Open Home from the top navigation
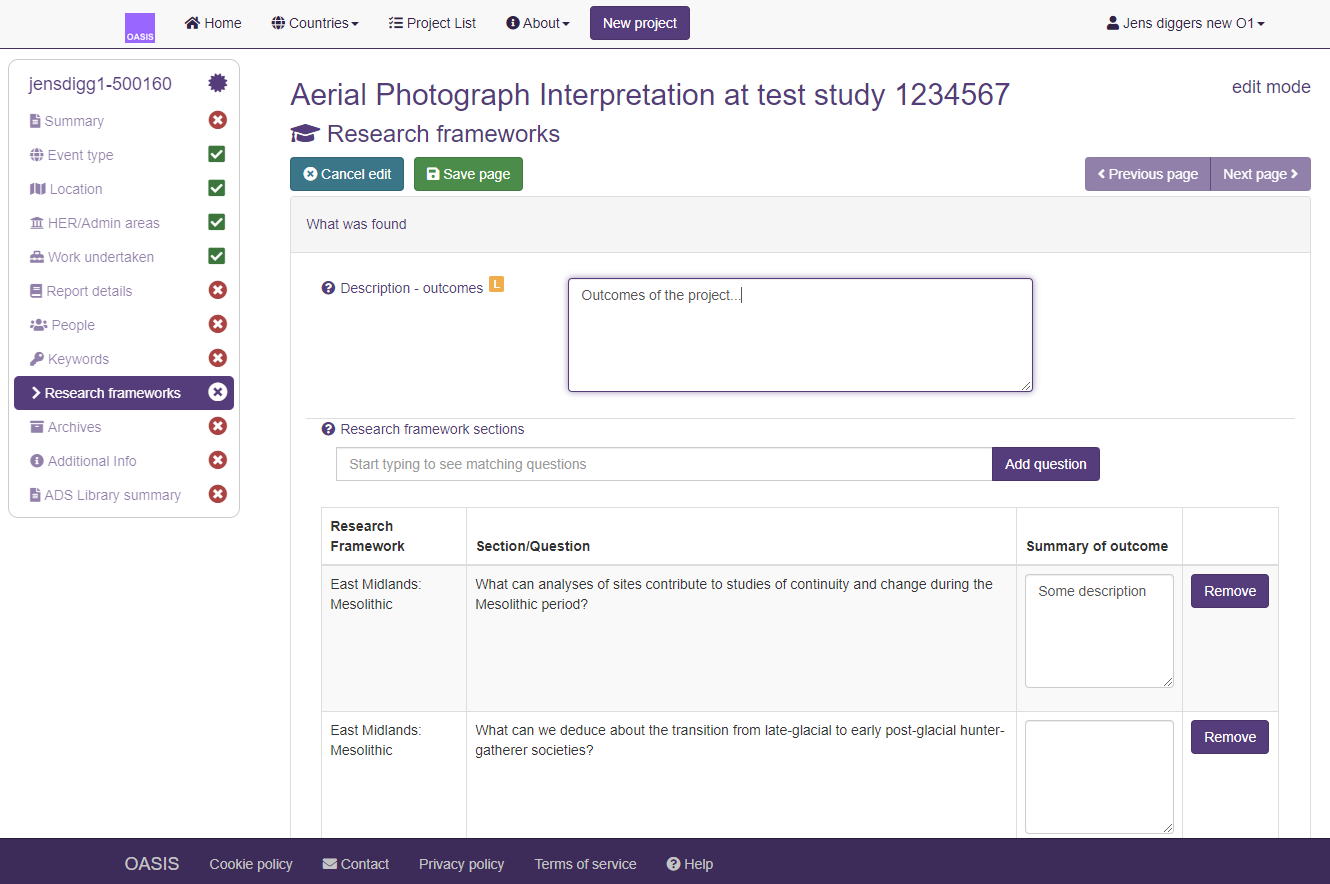 (213, 23)
